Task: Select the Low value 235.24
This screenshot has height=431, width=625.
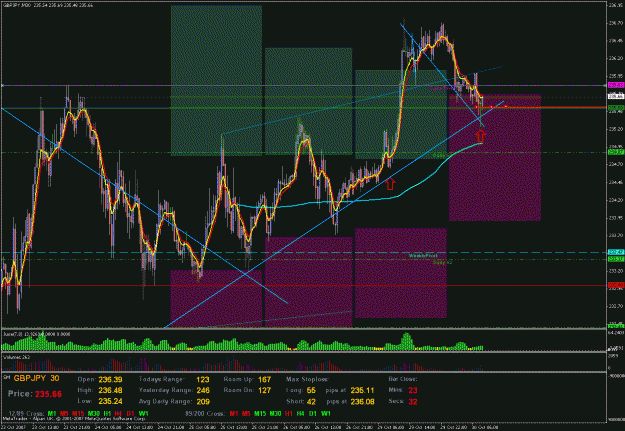Action: 110,401
